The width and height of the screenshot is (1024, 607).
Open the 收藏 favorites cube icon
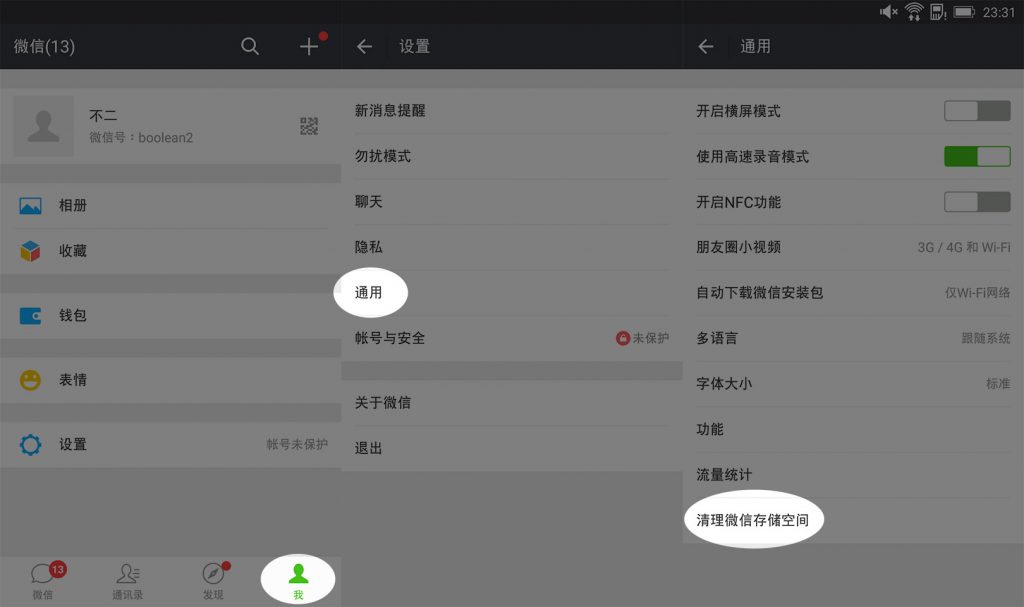tap(30, 251)
